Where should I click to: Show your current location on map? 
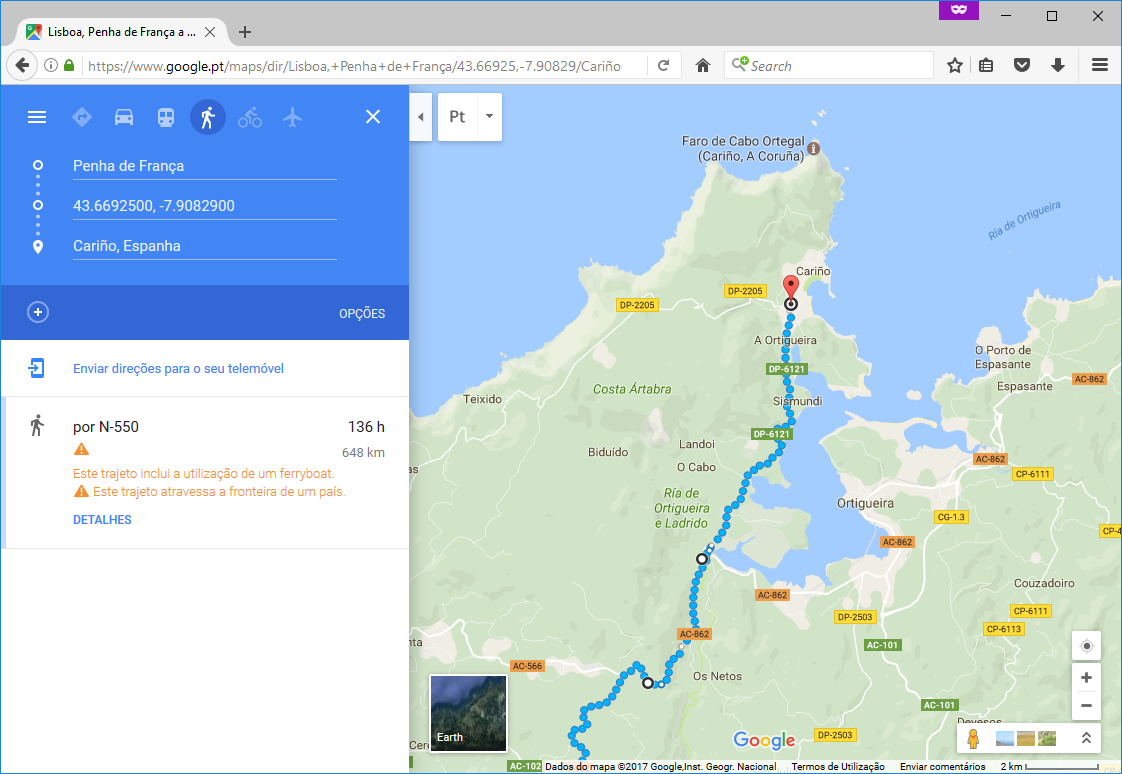[1086, 646]
